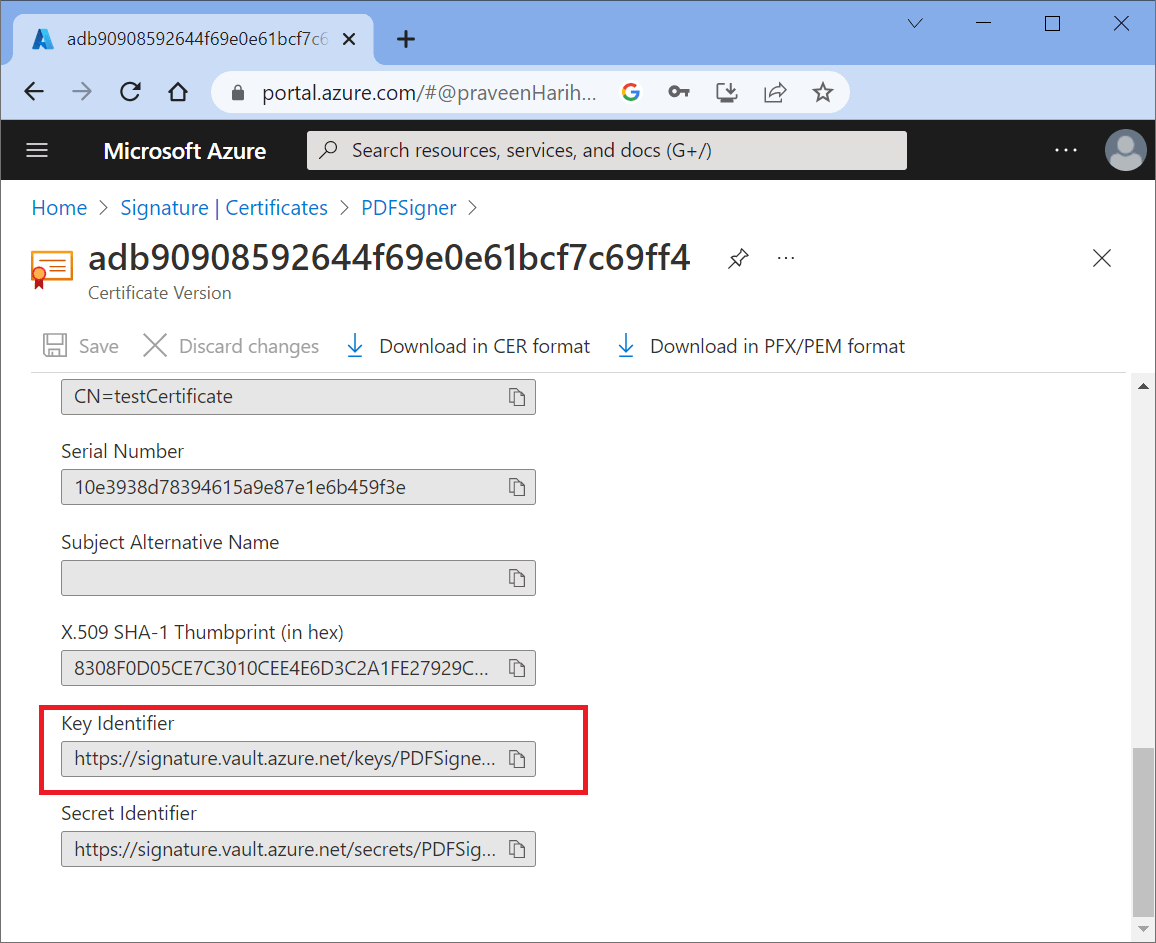Click the install app icon in address bar
This screenshot has height=943, width=1156.
pyautogui.click(x=727, y=92)
